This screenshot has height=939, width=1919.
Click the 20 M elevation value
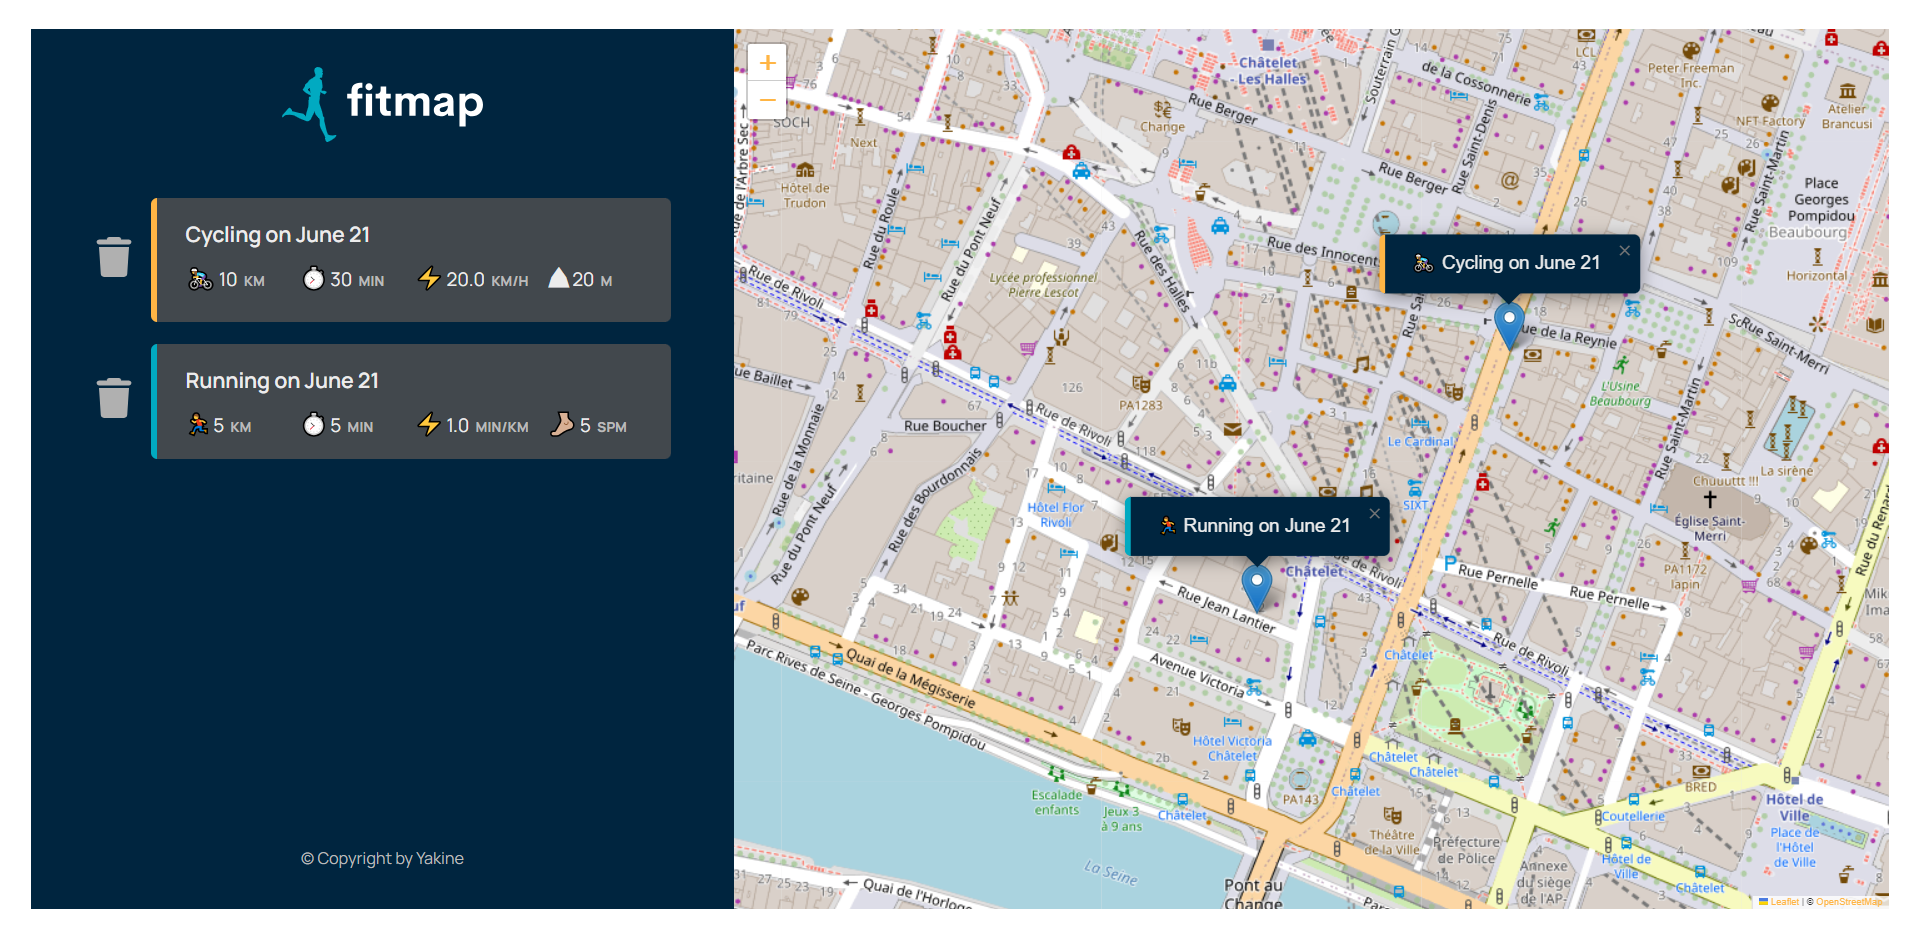[x=592, y=280]
